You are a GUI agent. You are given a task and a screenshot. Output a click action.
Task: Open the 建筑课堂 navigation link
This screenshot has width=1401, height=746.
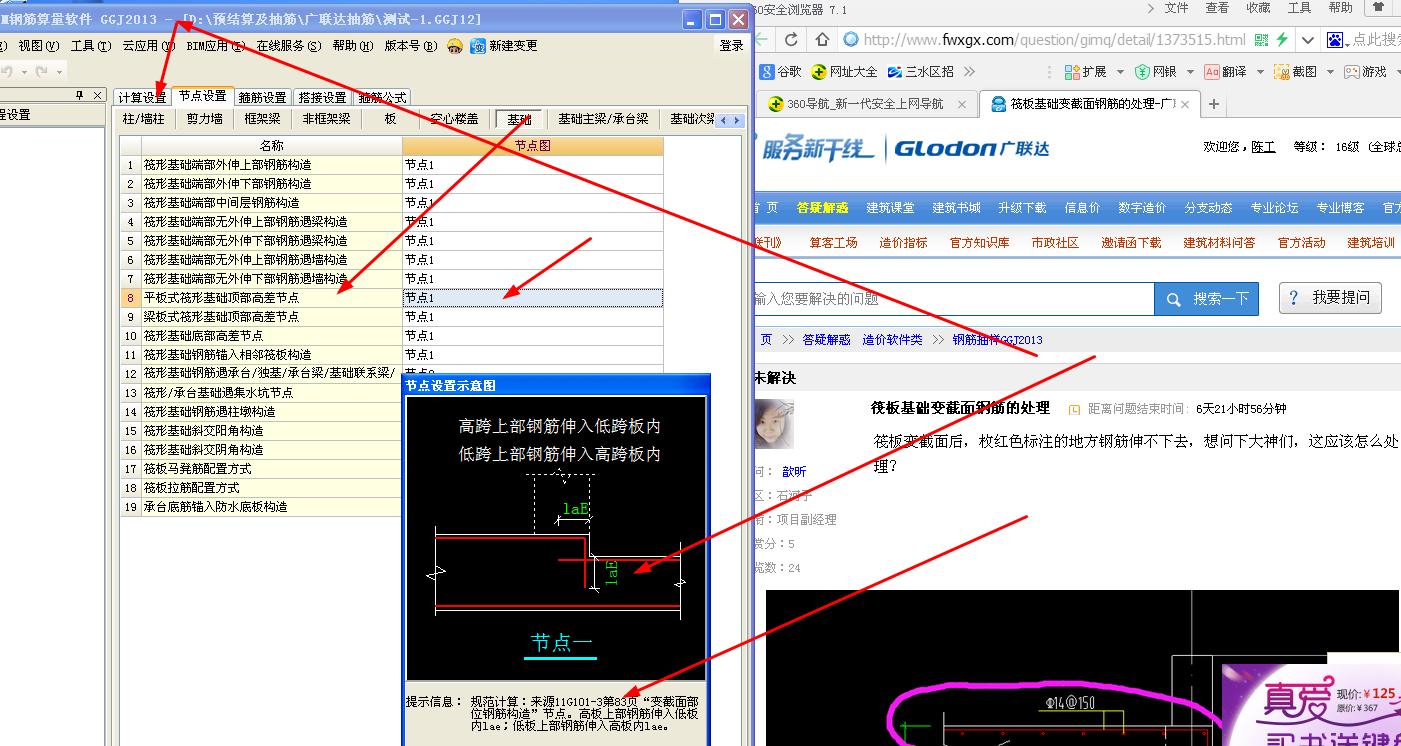[890, 208]
